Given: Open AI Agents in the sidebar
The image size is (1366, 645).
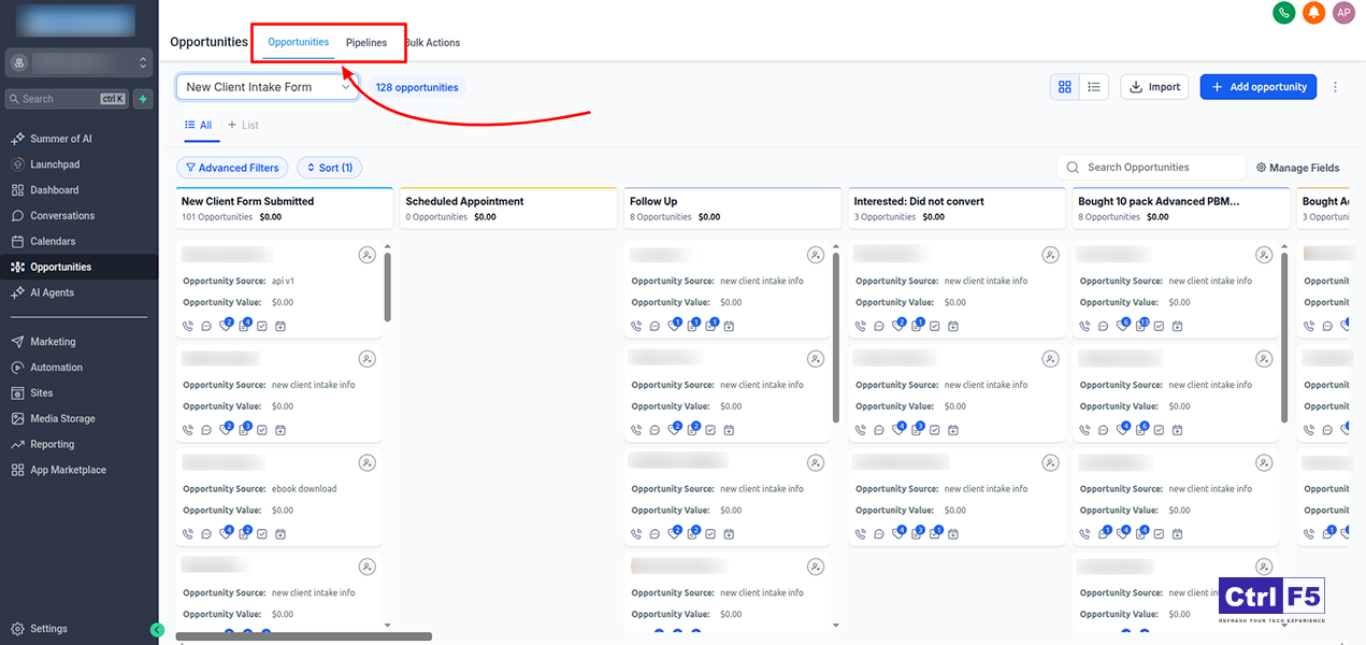Looking at the screenshot, I should pyautogui.click(x=52, y=293).
